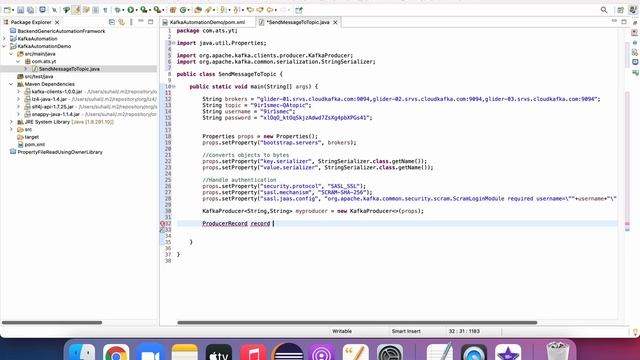
Task: Click the New Java Class icon
Action: click(183, 10)
